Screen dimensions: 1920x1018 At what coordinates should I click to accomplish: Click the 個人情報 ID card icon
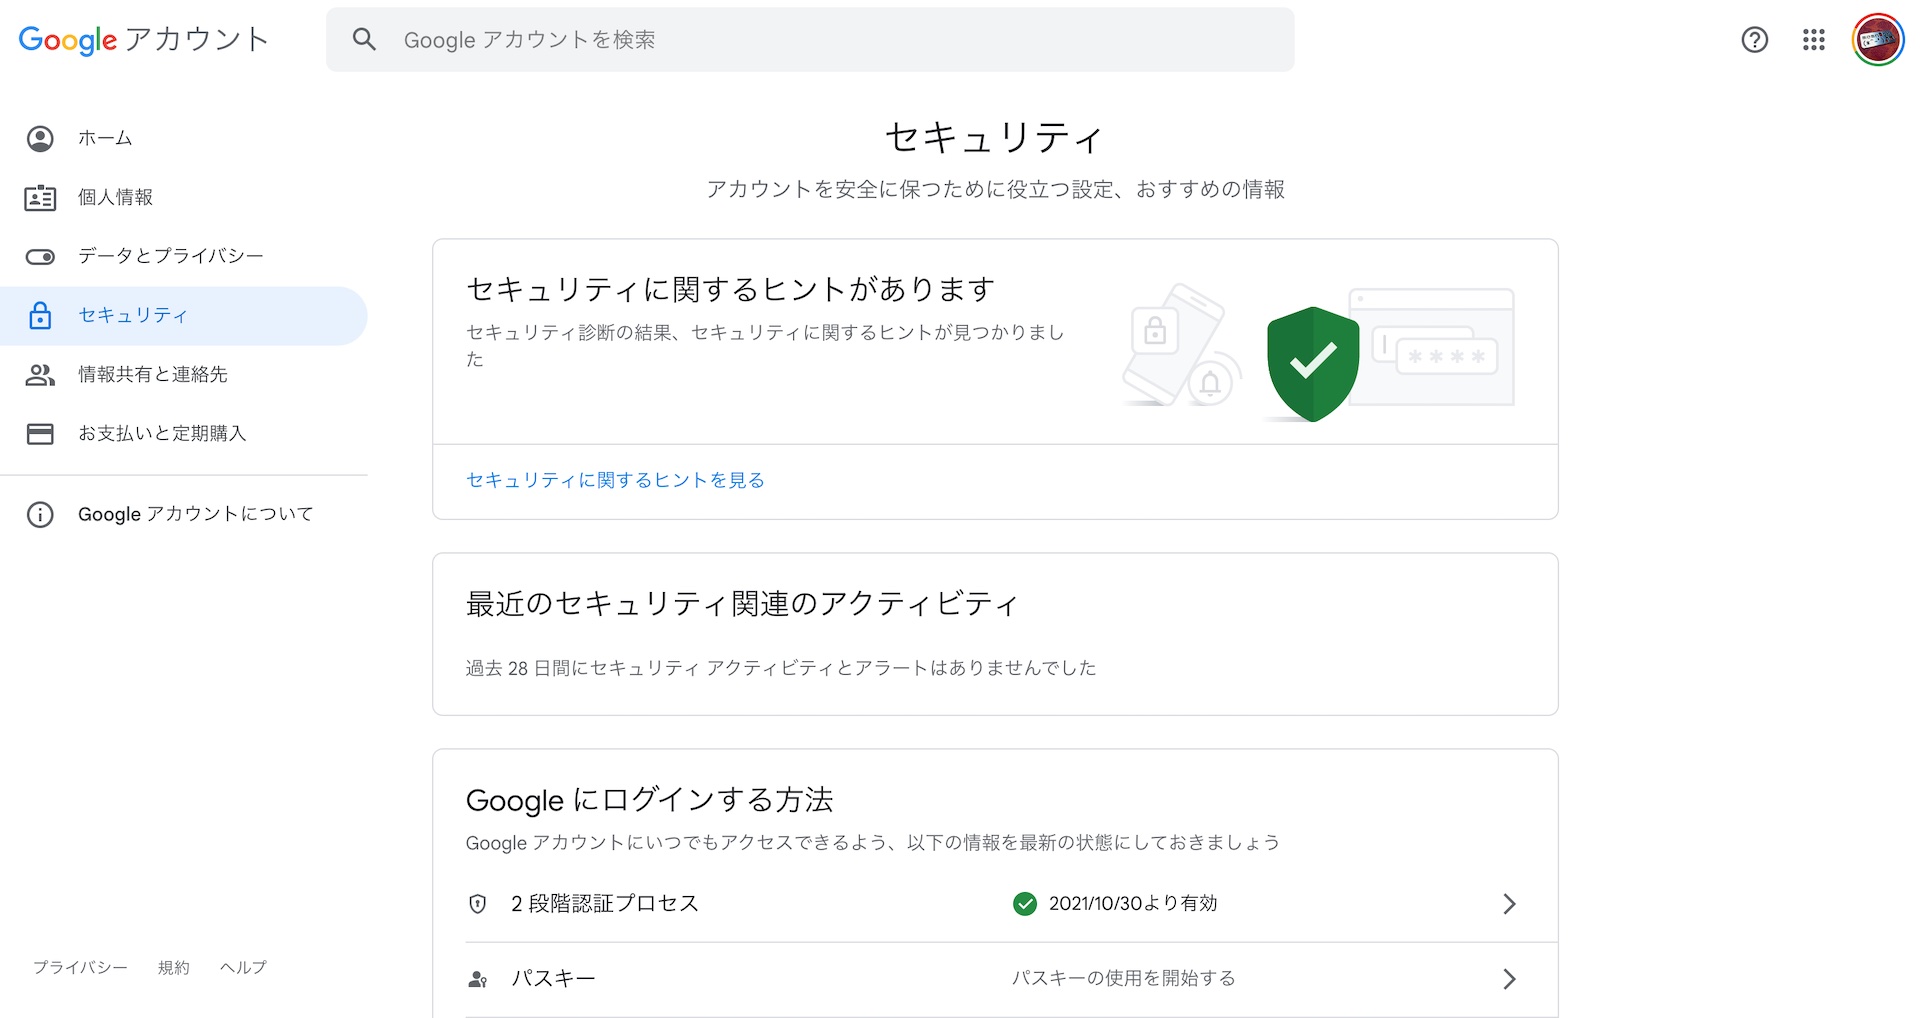point(40,198)
